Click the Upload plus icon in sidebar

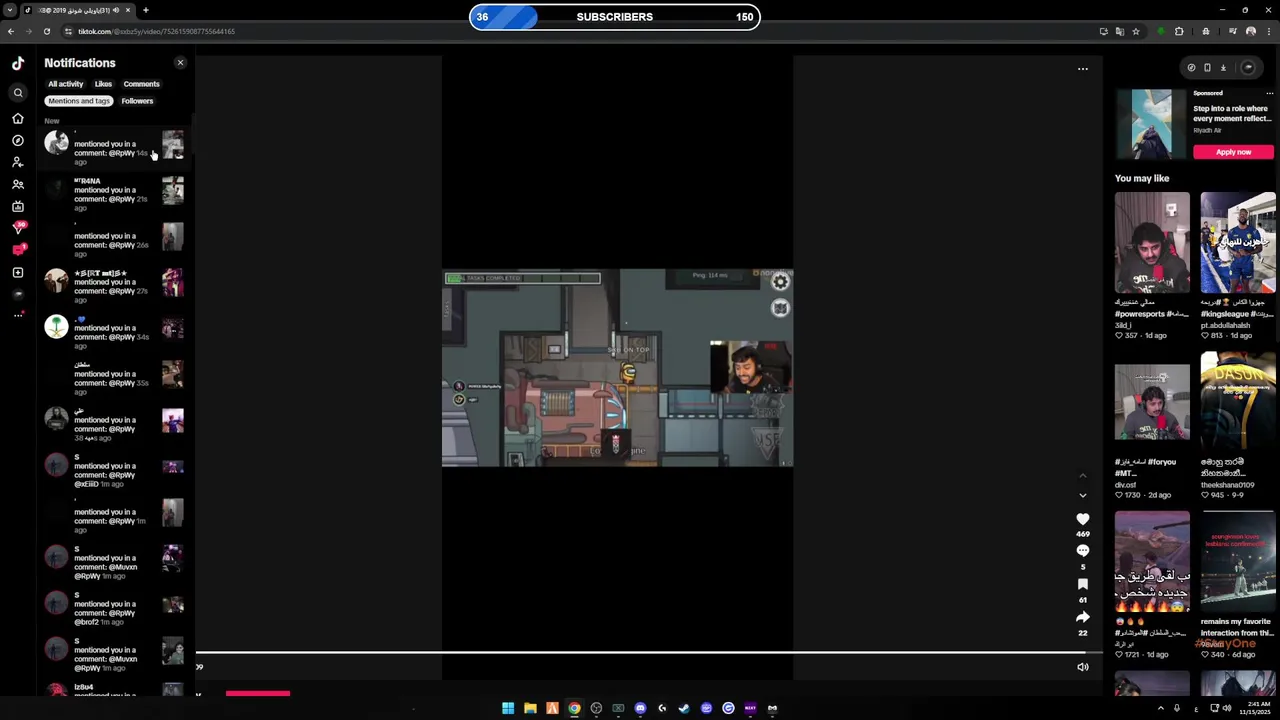pos(18,272)
